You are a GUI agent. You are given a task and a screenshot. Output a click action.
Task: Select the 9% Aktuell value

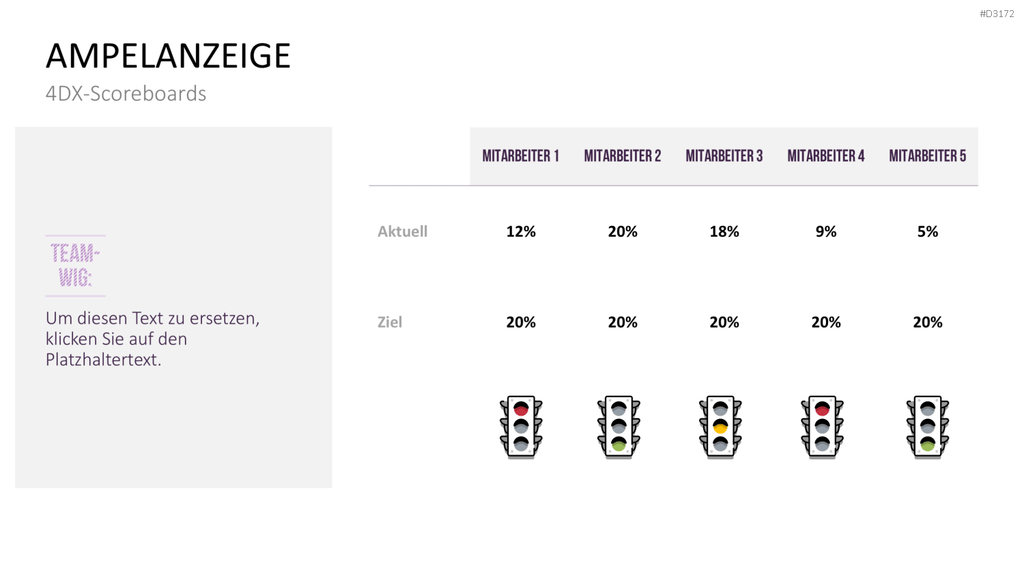coord(826,231)
